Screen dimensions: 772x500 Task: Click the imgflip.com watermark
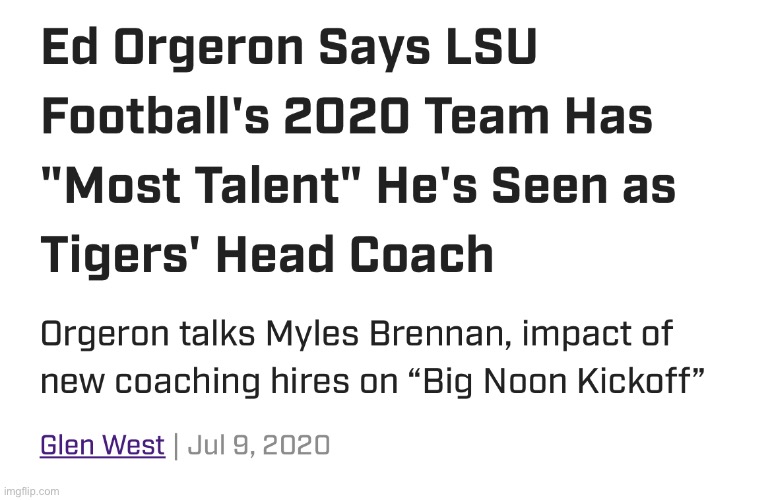point(31,491)
